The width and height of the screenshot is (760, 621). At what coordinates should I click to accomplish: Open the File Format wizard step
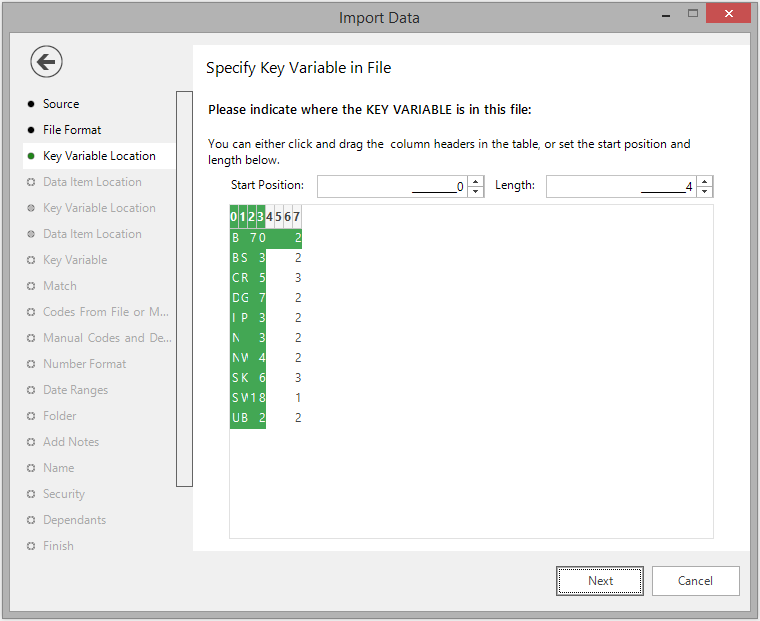(72, 130)
